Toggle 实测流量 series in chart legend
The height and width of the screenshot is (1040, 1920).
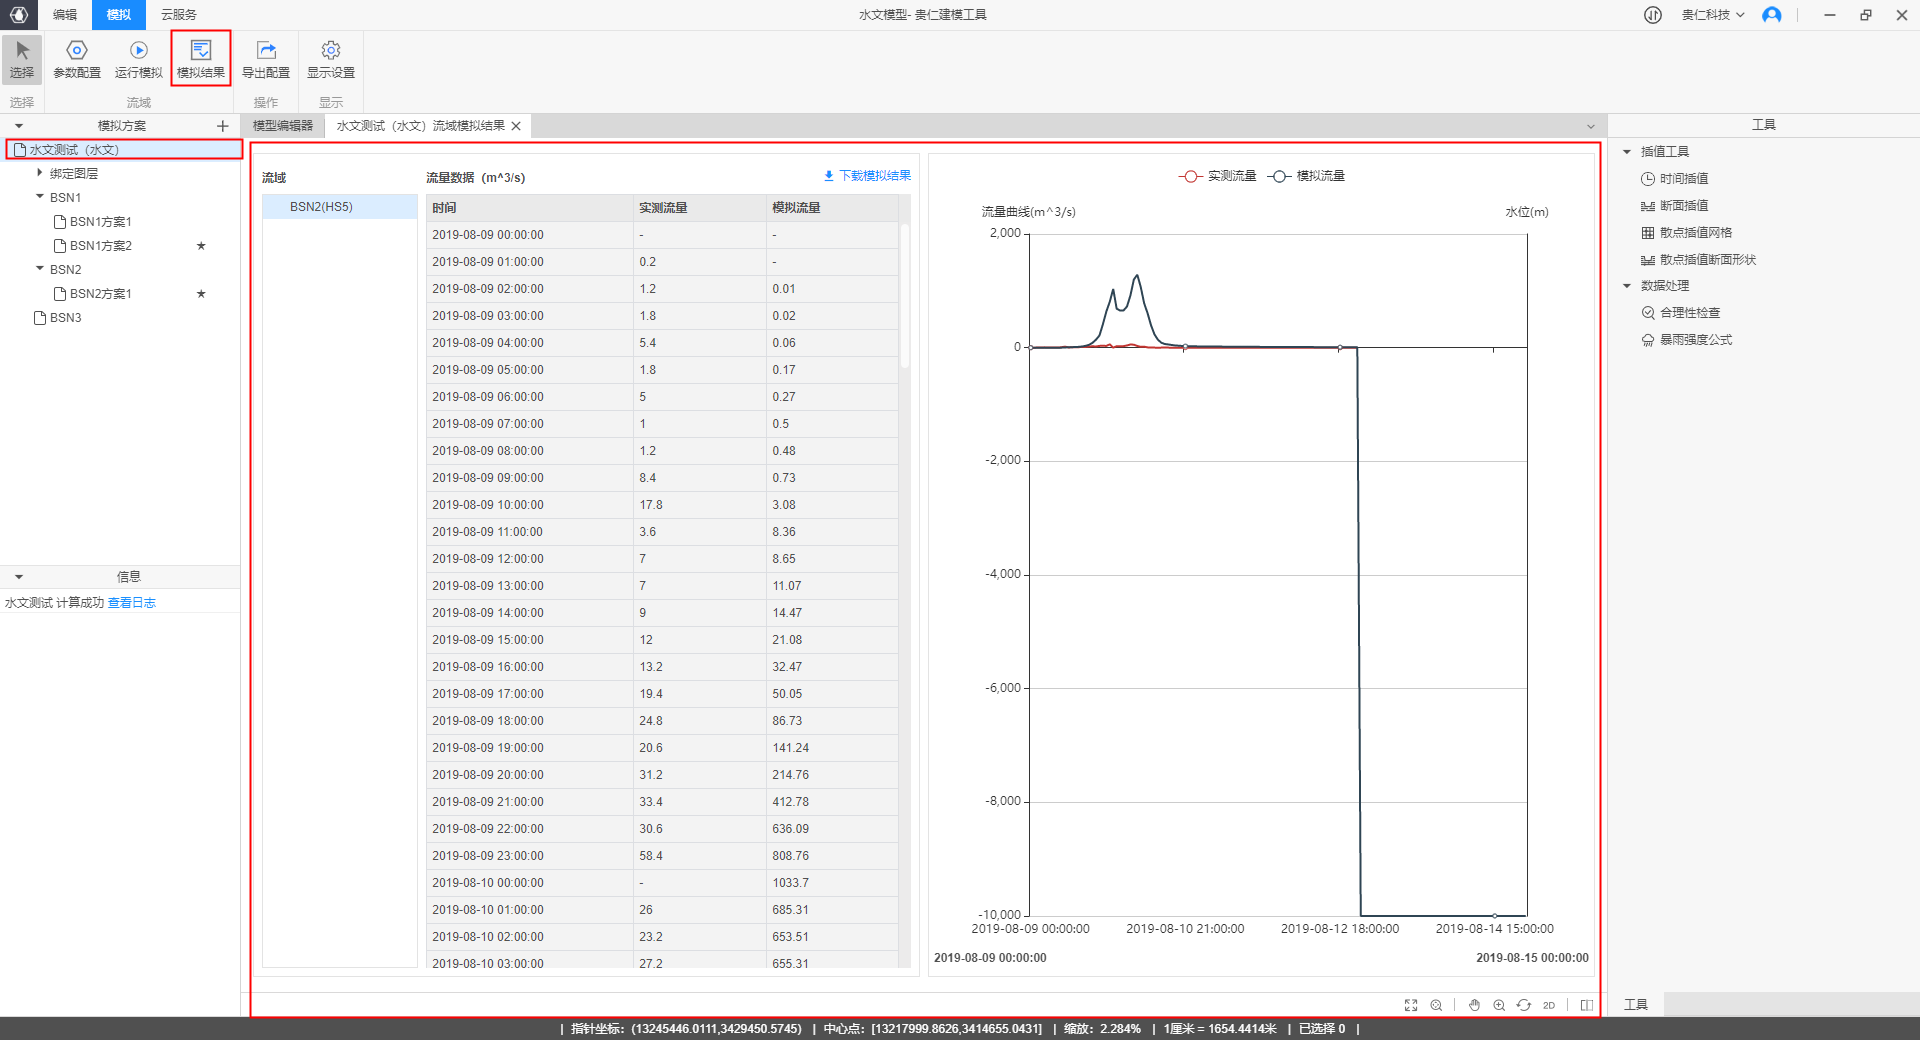pyautogui.click(x=1217, y=176)
